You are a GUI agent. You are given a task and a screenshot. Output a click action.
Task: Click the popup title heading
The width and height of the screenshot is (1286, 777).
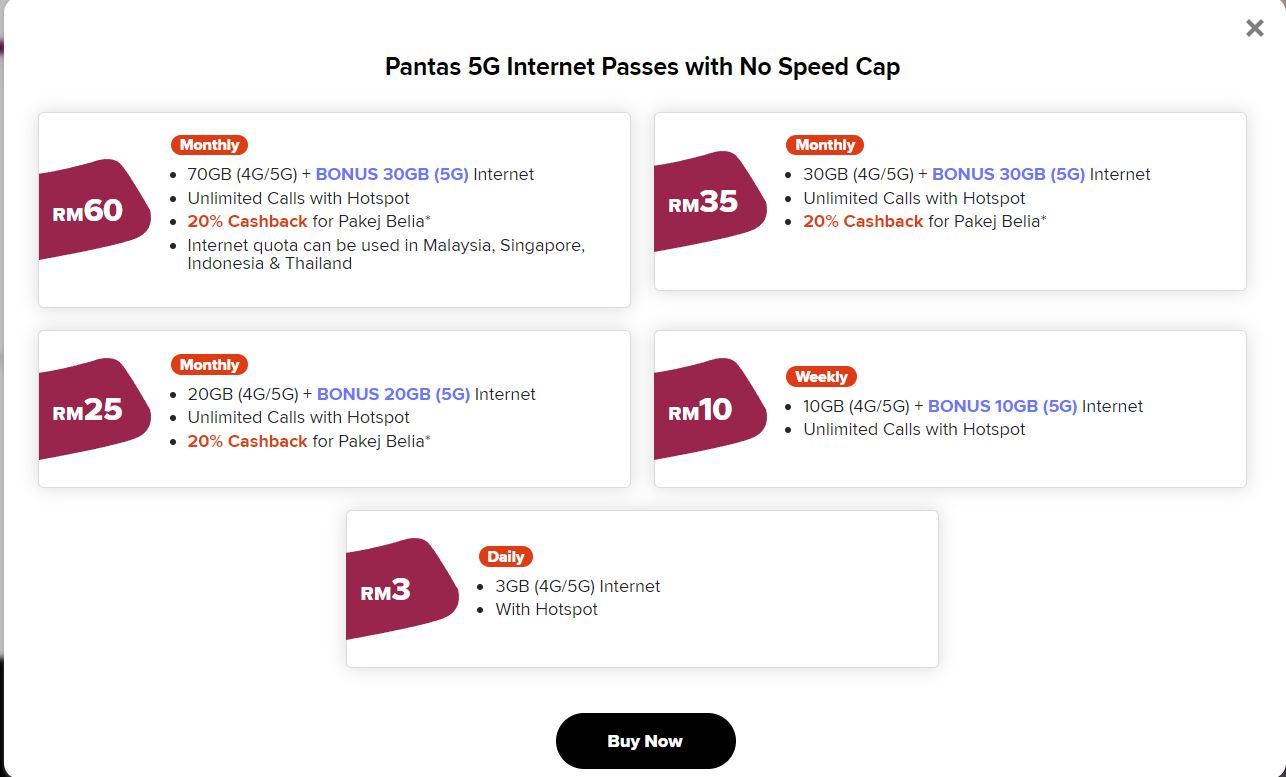pyautogui.click(x=642, y=67)
